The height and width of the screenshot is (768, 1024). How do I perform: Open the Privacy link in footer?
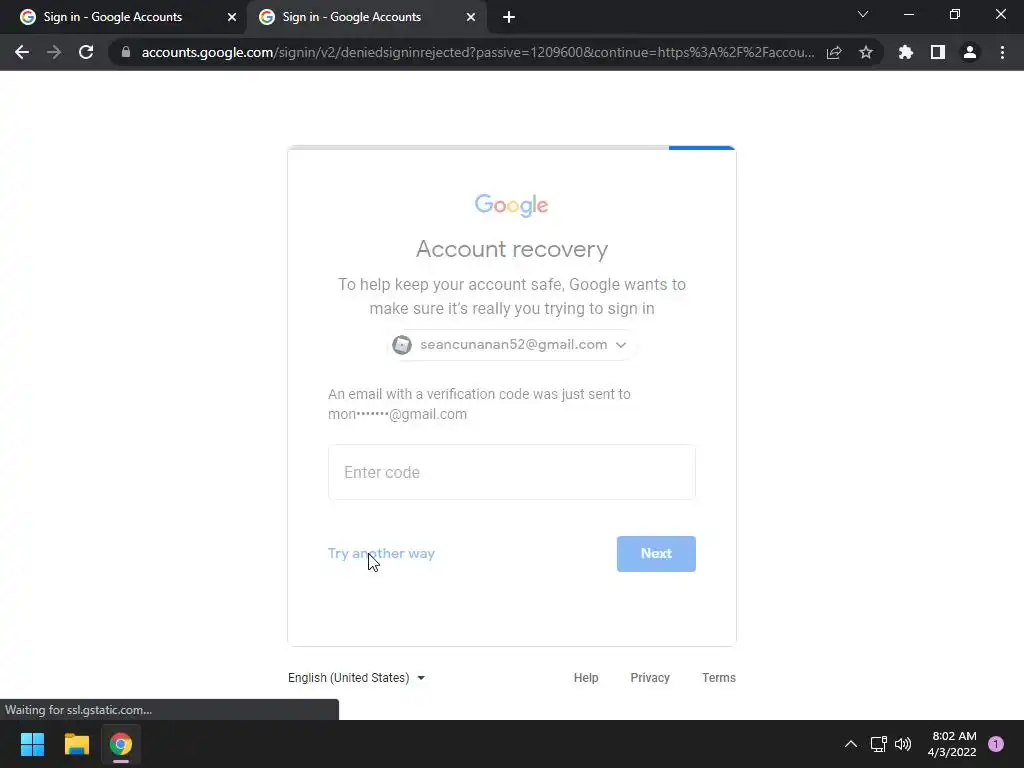[x=650, y=678]
